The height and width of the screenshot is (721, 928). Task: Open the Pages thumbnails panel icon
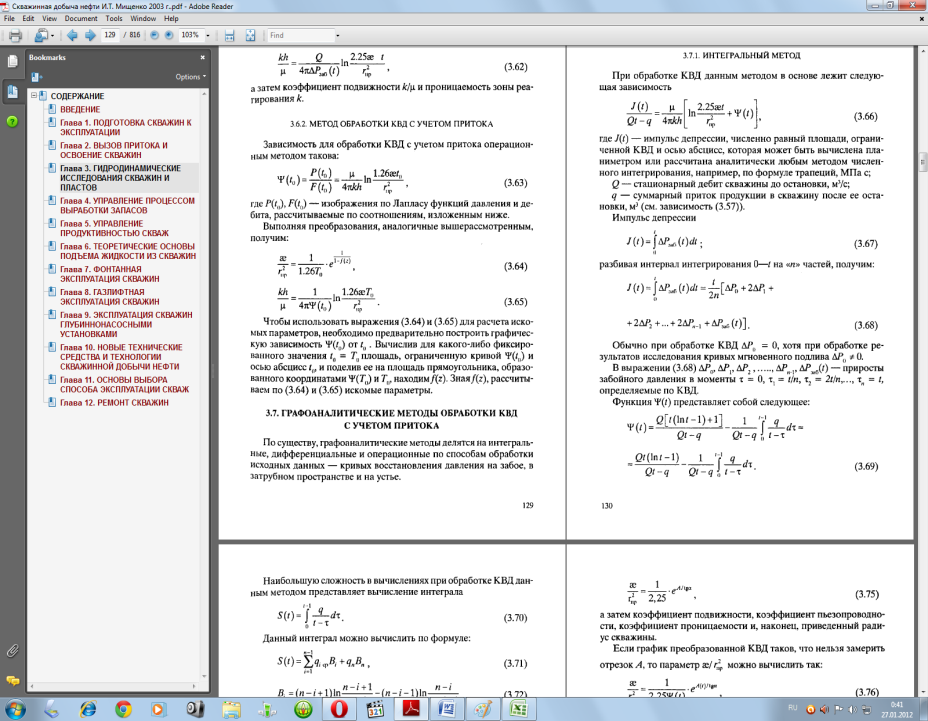pos(12,61)
